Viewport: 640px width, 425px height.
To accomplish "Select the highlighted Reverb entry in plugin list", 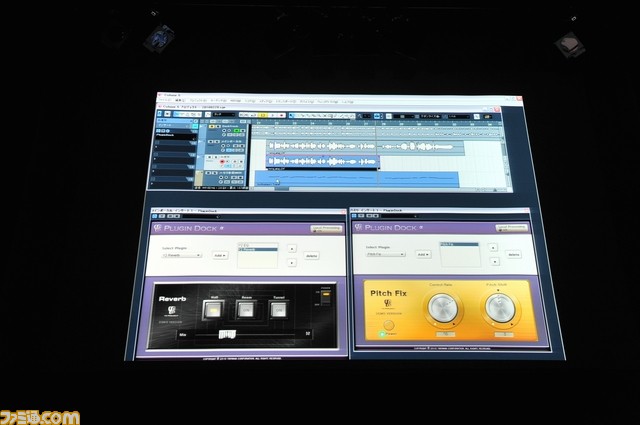I will pyautogui.click(x=258, y=249).
